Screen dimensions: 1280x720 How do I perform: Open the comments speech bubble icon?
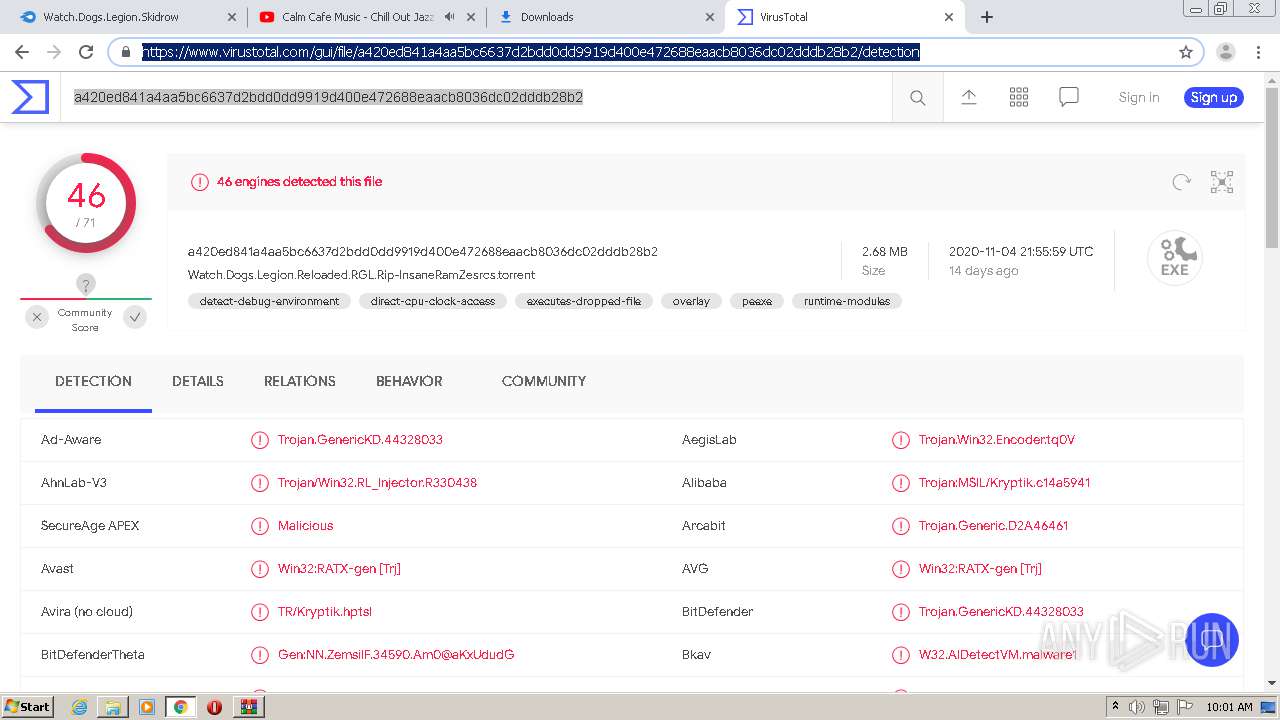pos(1069,97)
